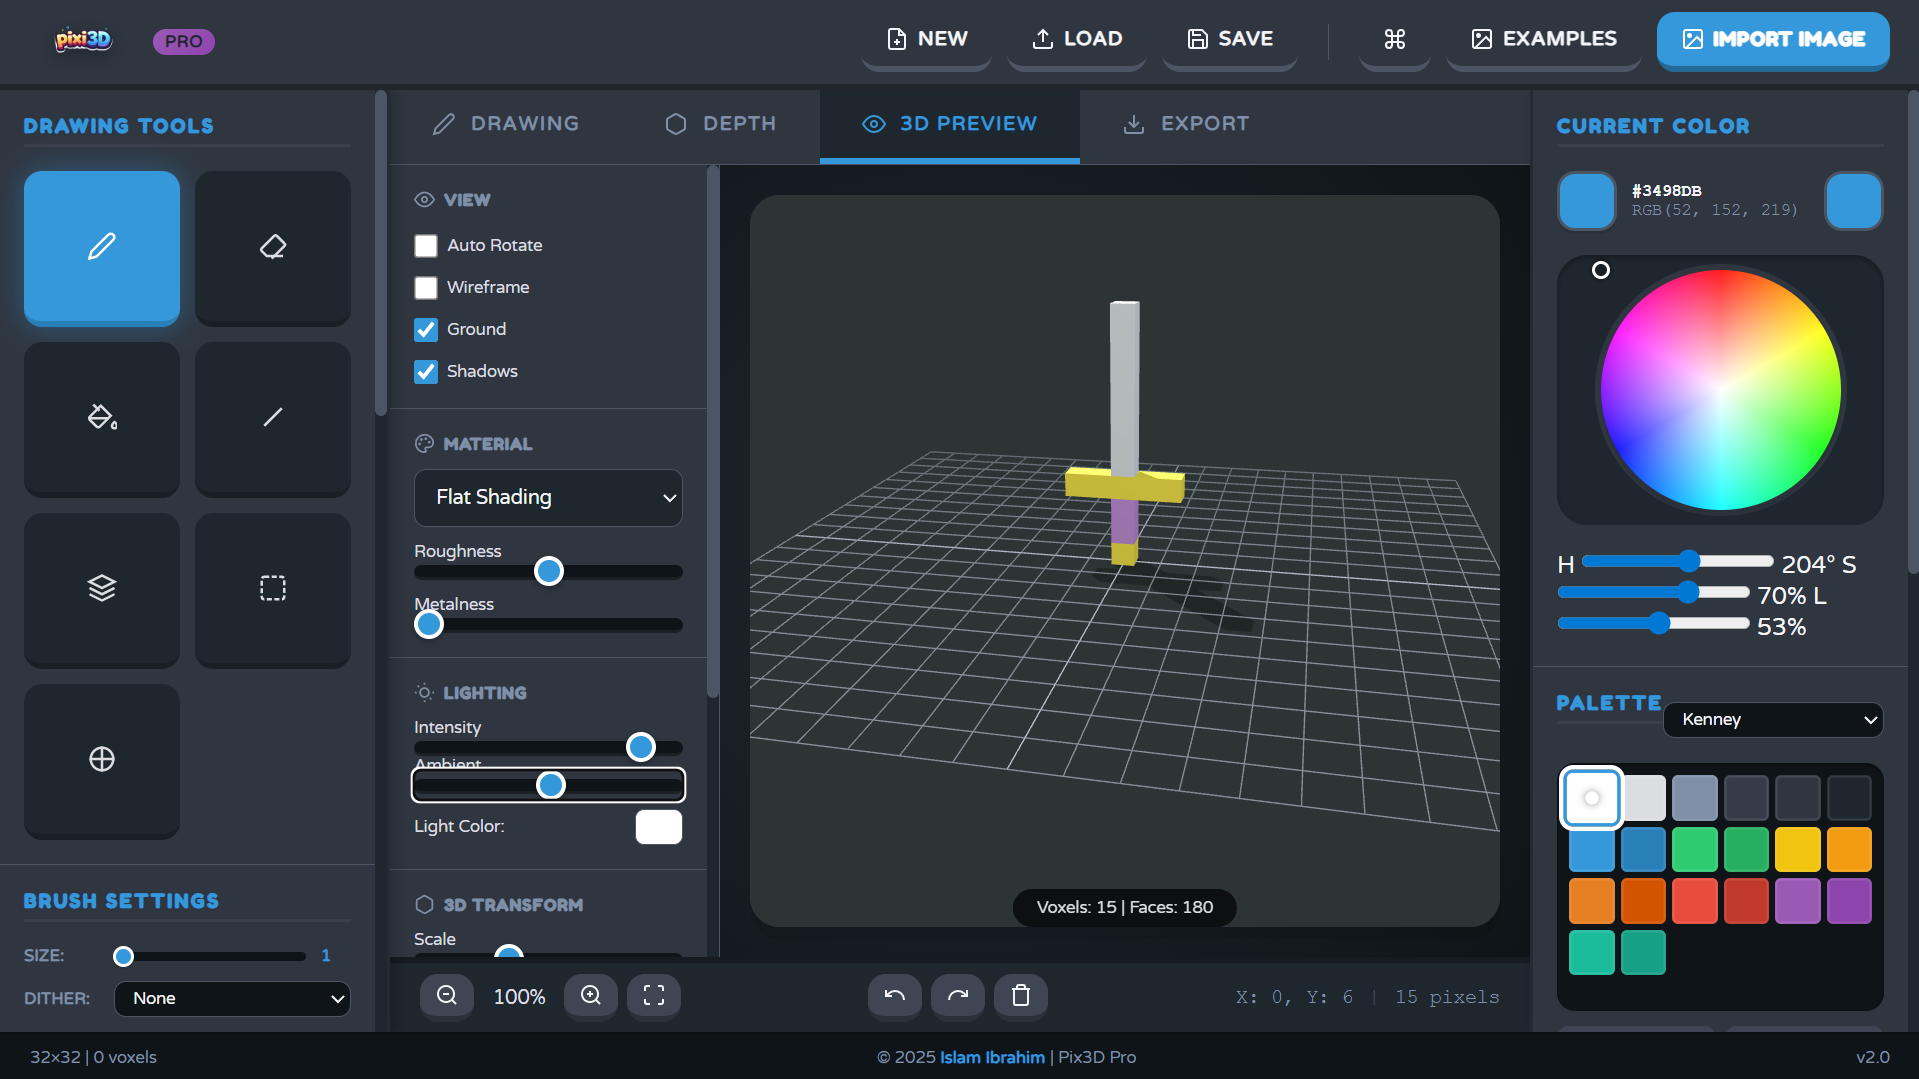The image size is (1919, 1079).
Task: Select the Eraser tool
Action: [x=273, y=247]
